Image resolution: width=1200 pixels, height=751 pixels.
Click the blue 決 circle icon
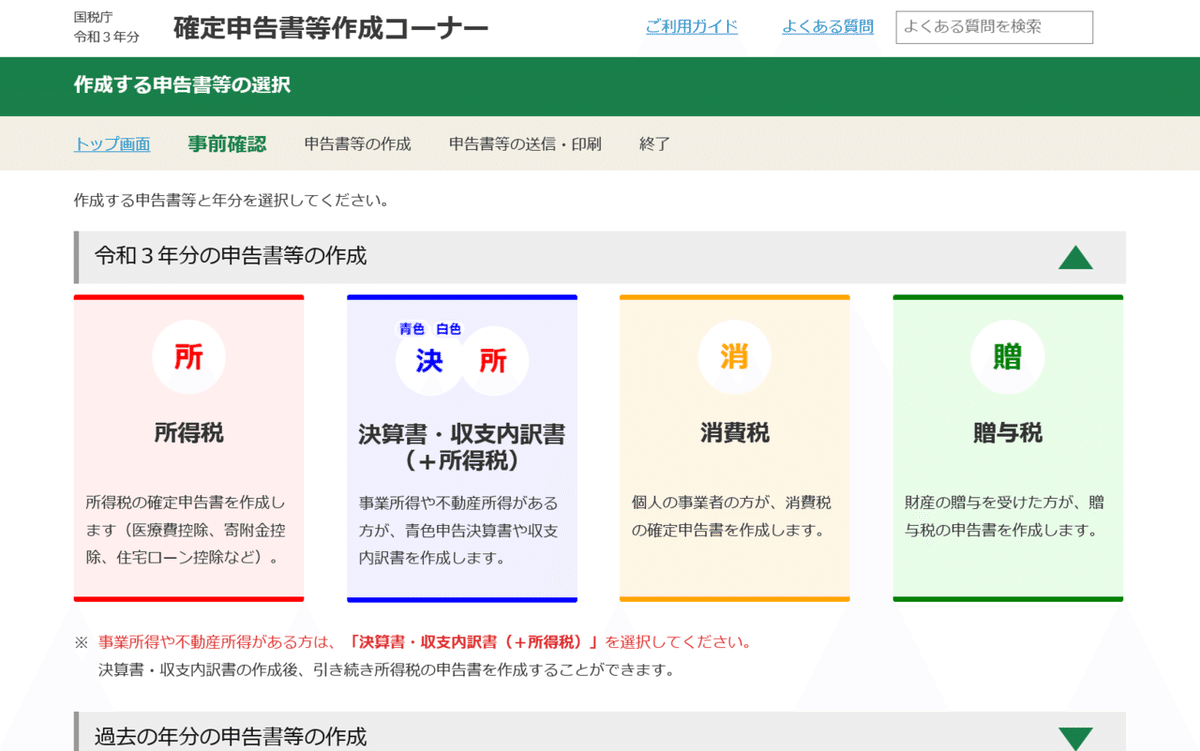[428, 362]
